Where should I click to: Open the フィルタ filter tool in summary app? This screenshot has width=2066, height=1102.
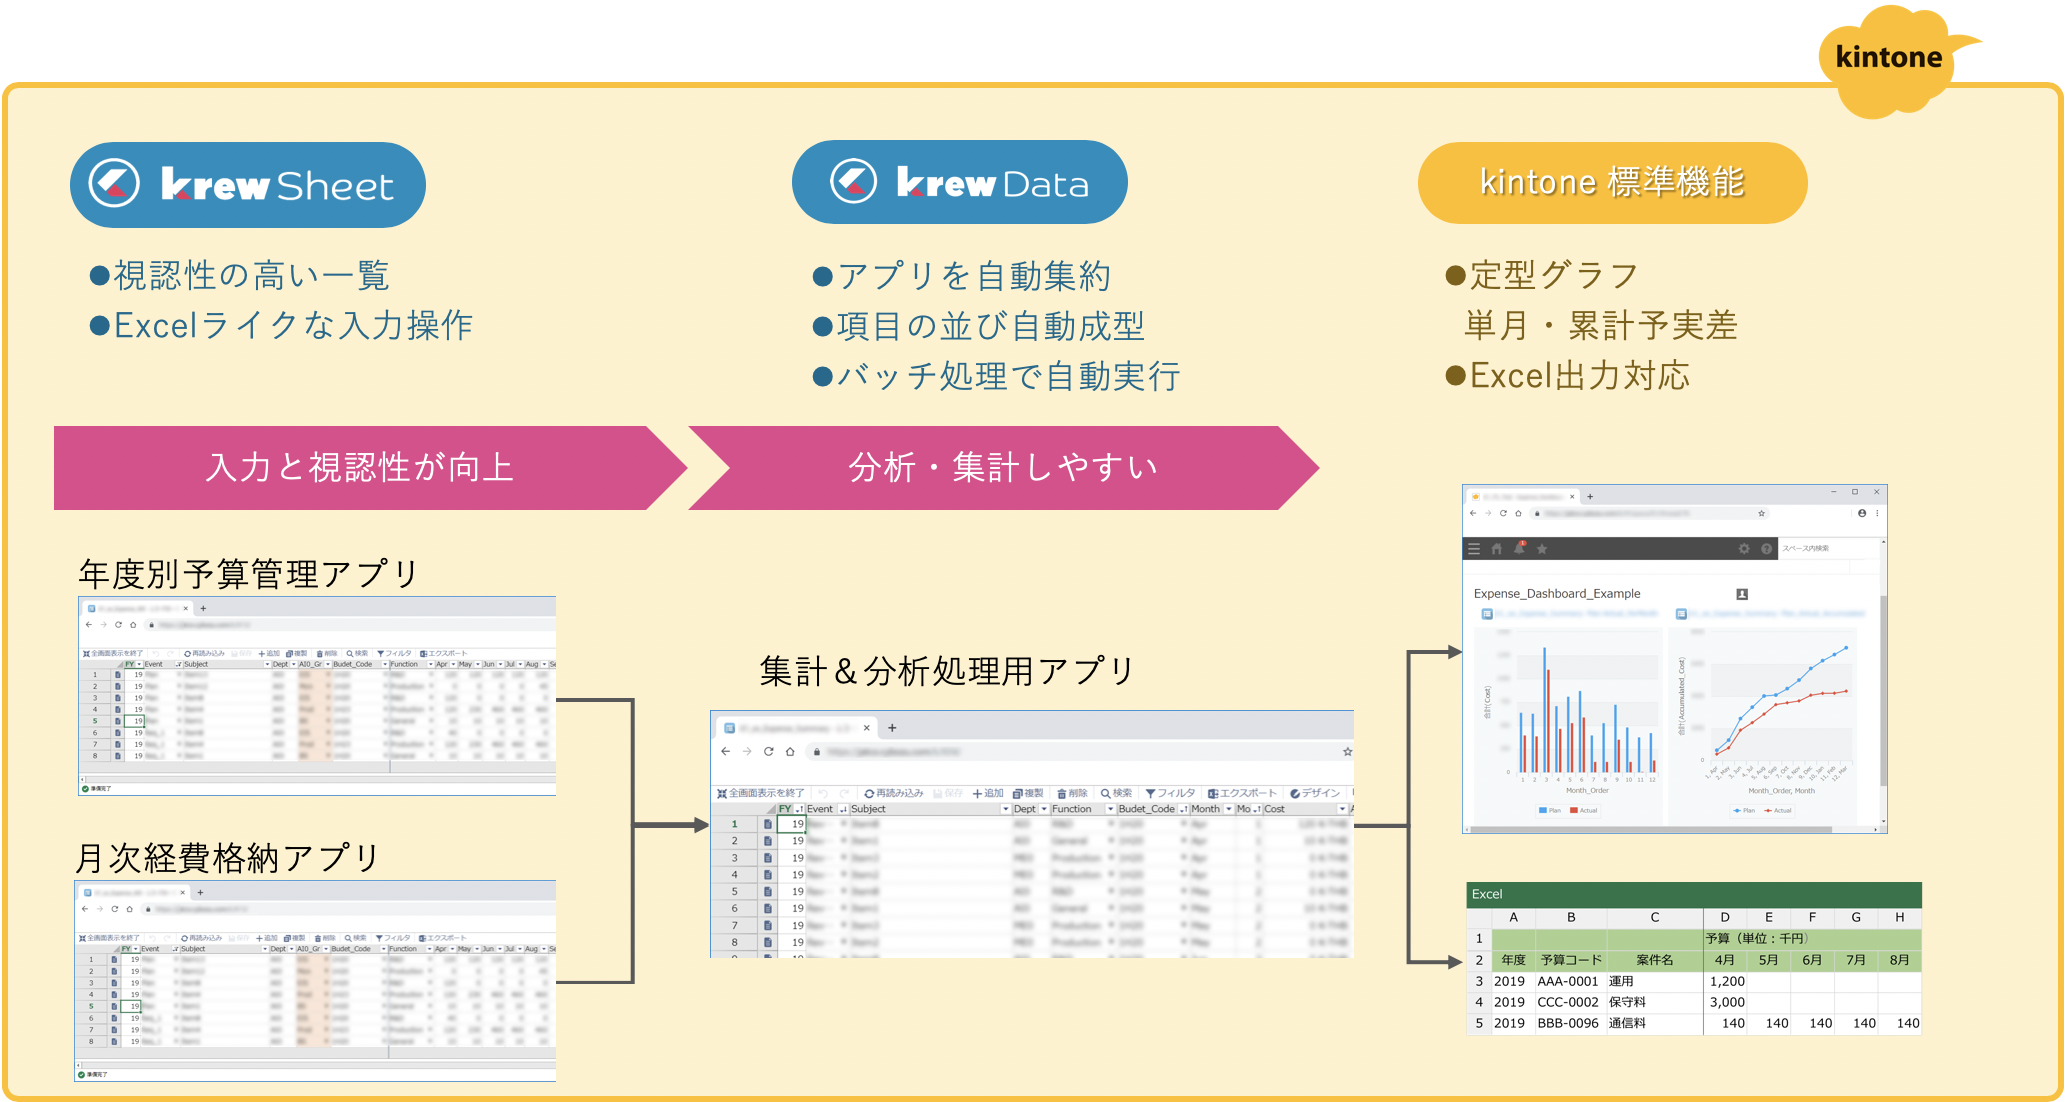(x=1151, y=793)
